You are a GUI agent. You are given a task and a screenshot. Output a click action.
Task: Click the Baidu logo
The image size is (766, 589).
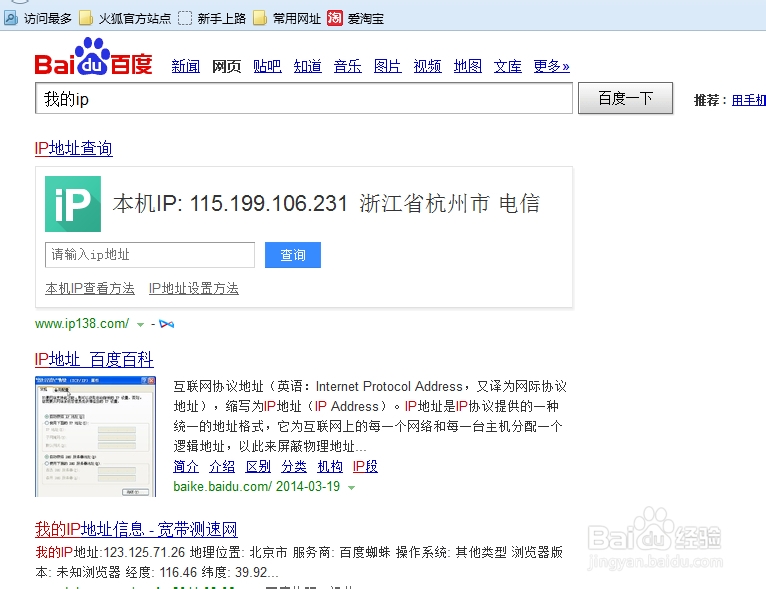pyautogui.click(x=93, y=57)
